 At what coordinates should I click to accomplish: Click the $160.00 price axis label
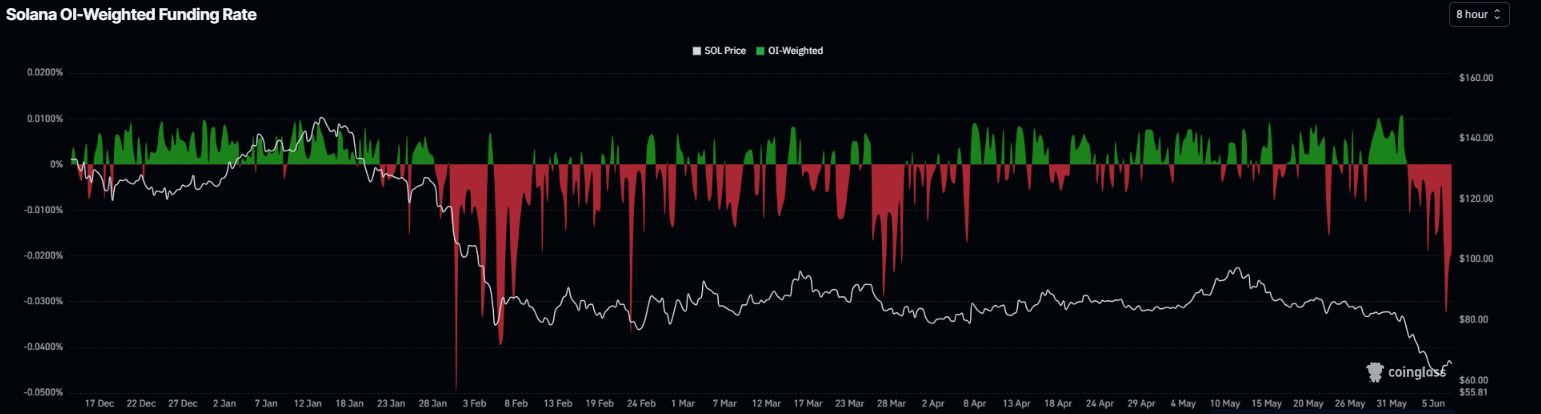pos(1476,78)
